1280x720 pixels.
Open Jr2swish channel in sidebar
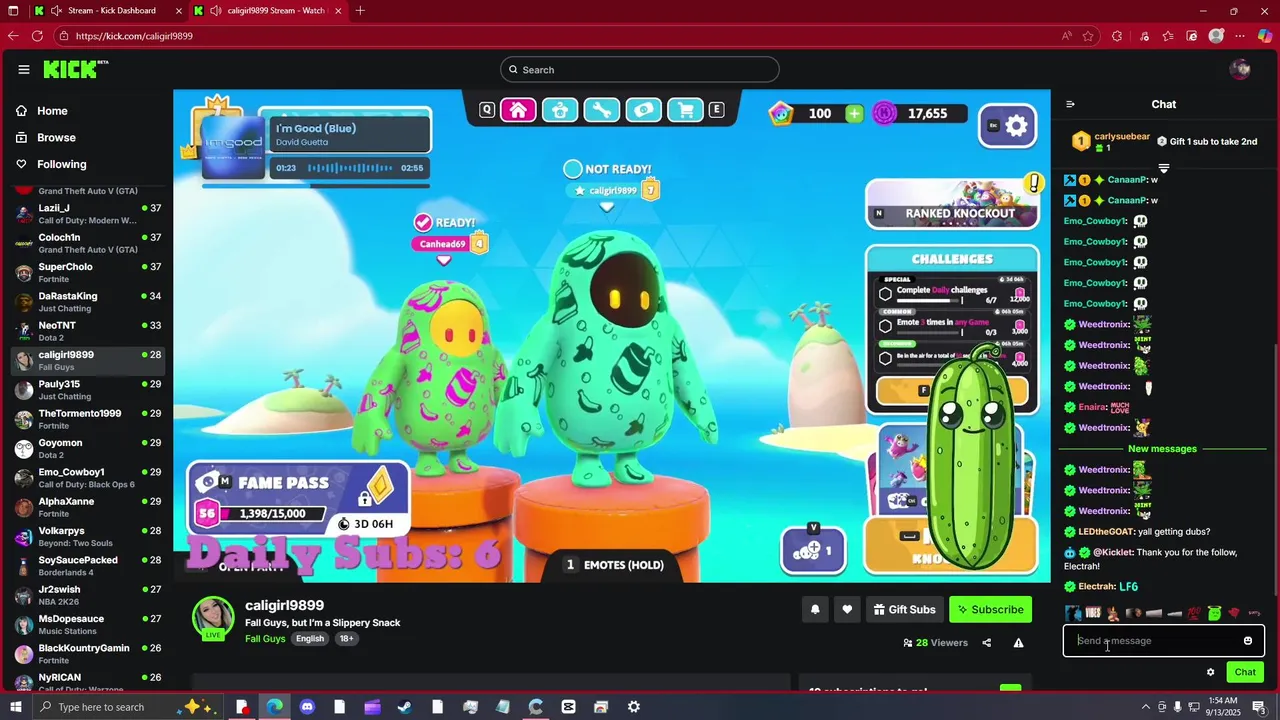(88, 595)
